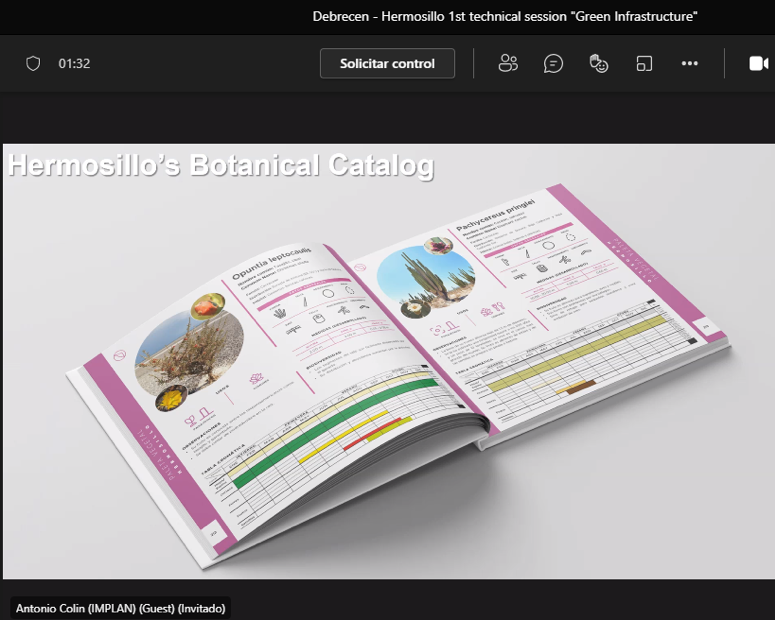Open the meeting chat
The height and width of the screenshot is (620, 775).
coord(553,63)
